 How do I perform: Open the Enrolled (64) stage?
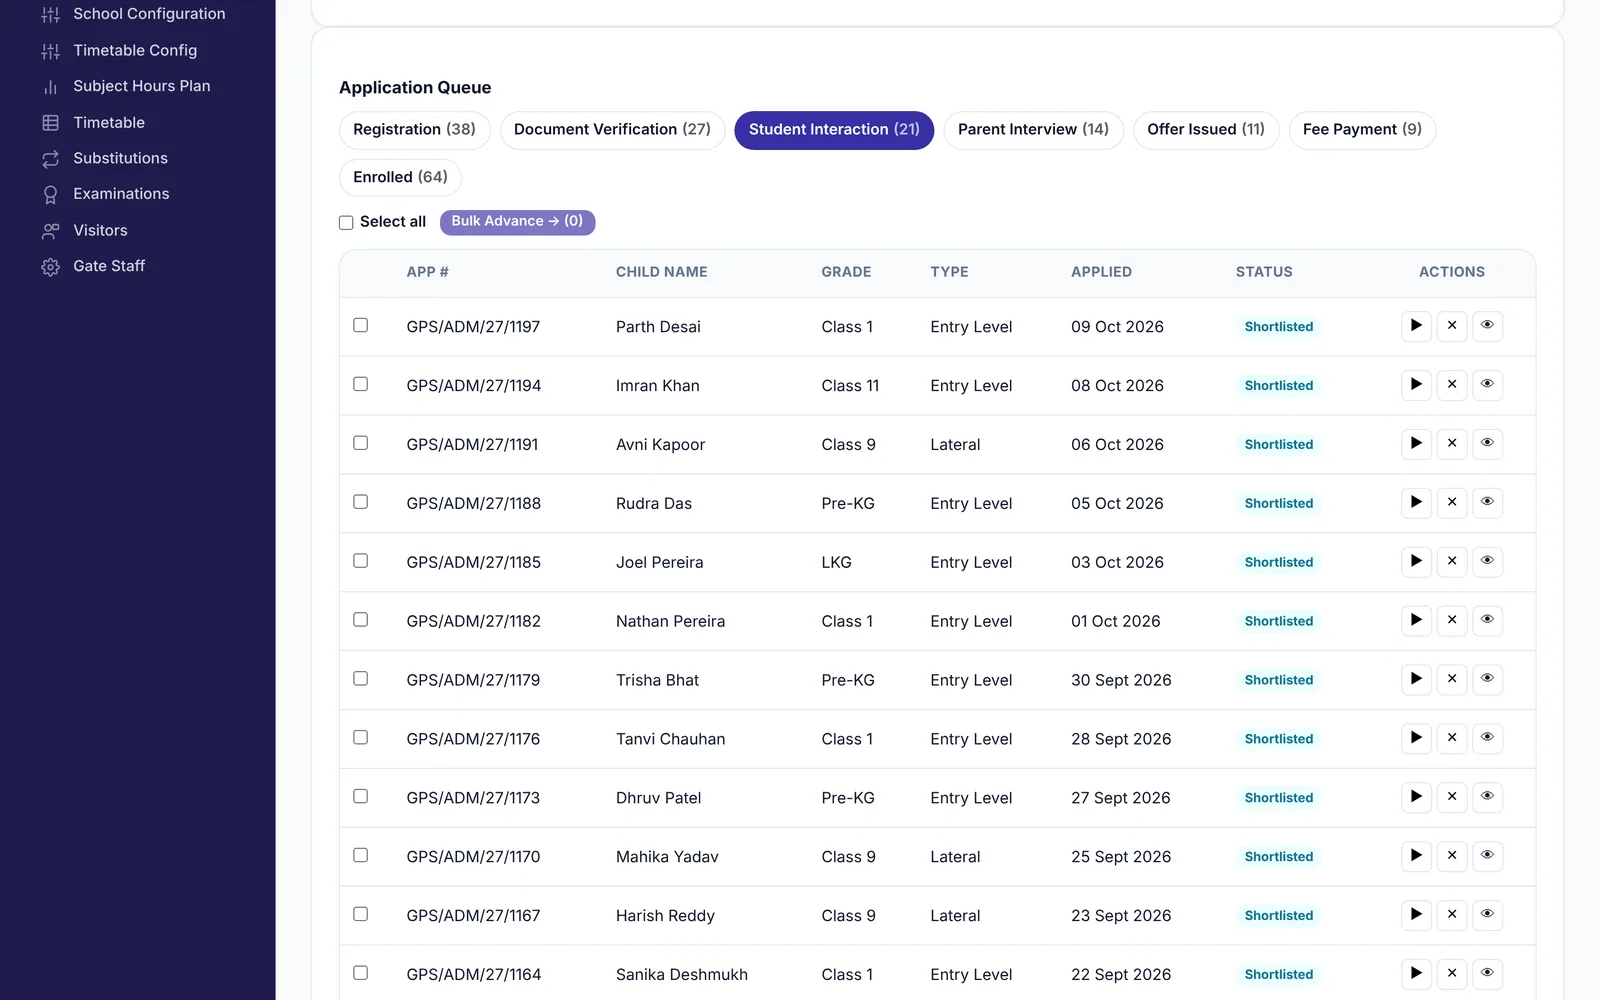tap(400, 178)
